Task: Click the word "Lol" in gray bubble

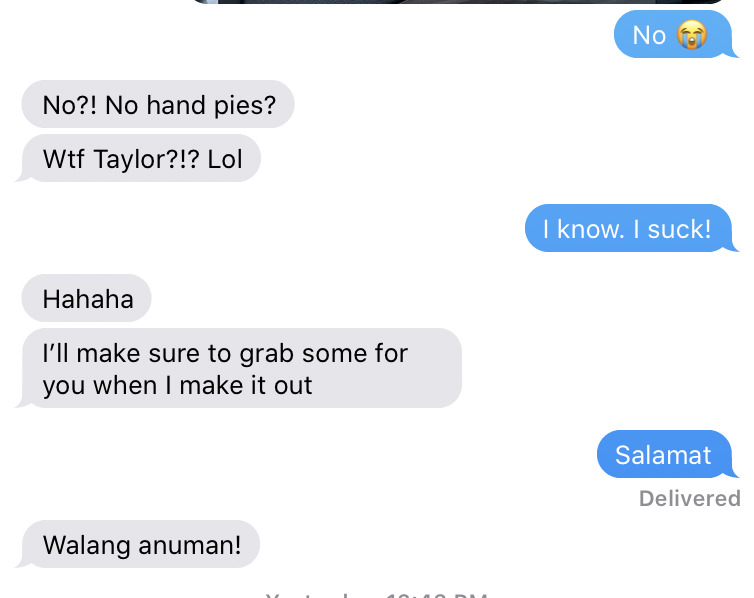Action: click(225, 159)
